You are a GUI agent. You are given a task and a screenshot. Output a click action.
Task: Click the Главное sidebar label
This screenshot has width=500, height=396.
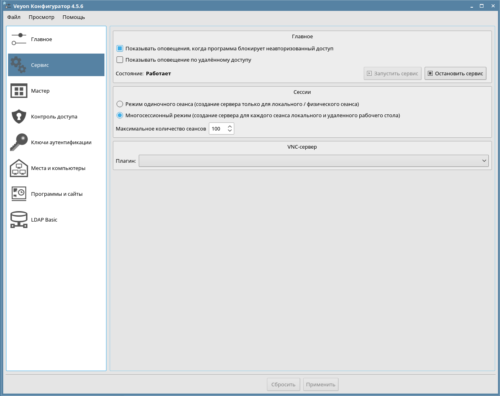click(x=41, y=39)
